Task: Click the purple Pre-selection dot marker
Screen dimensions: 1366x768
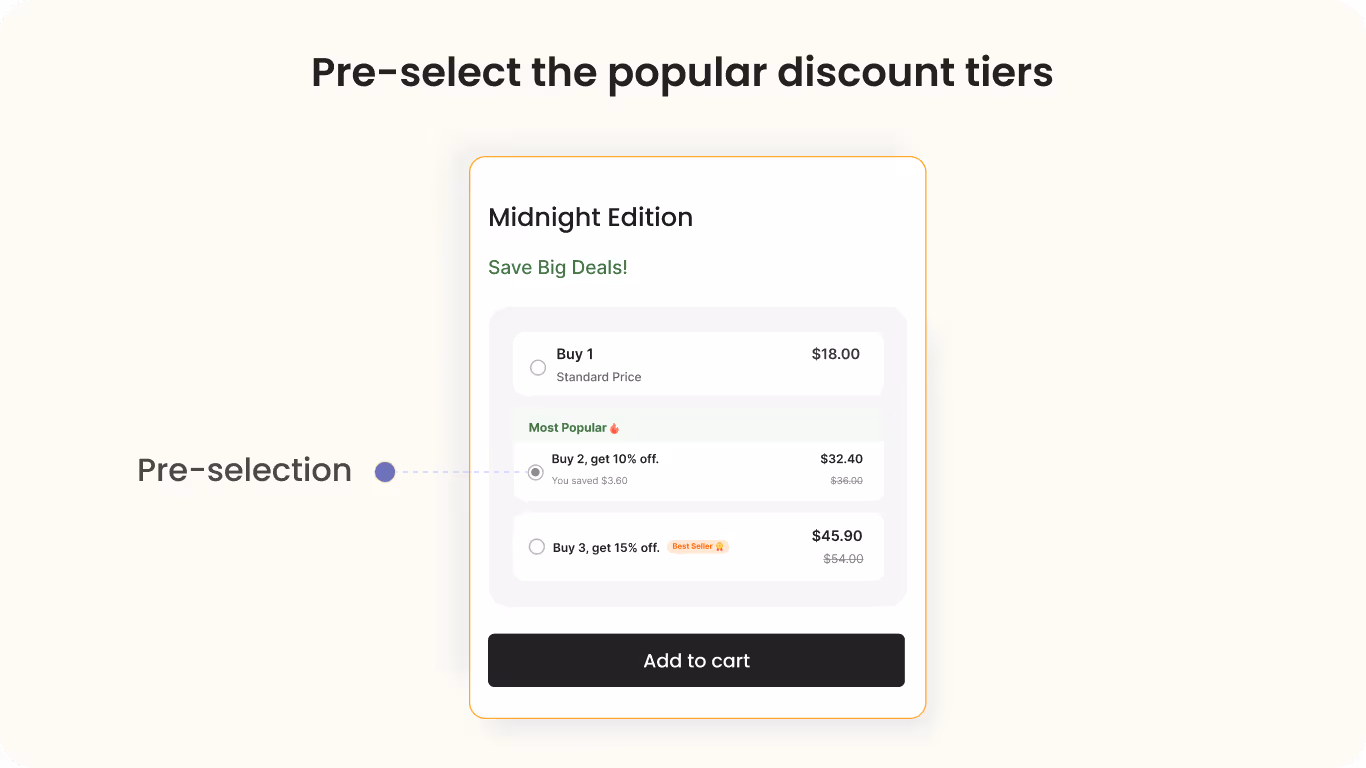Action: click(x=385, y=472)
